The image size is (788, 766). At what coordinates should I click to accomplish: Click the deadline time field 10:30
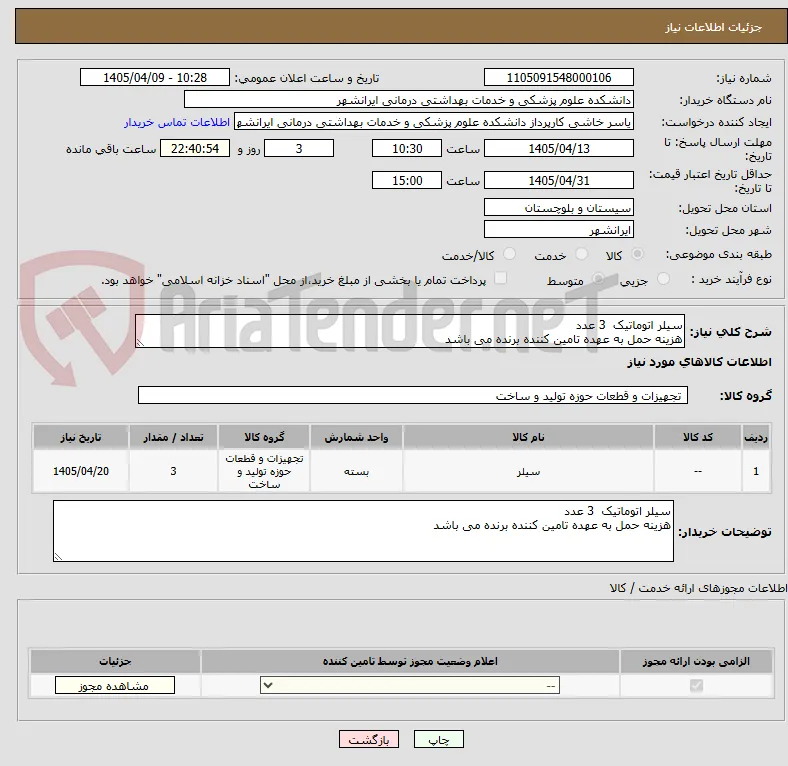[407, 148]
